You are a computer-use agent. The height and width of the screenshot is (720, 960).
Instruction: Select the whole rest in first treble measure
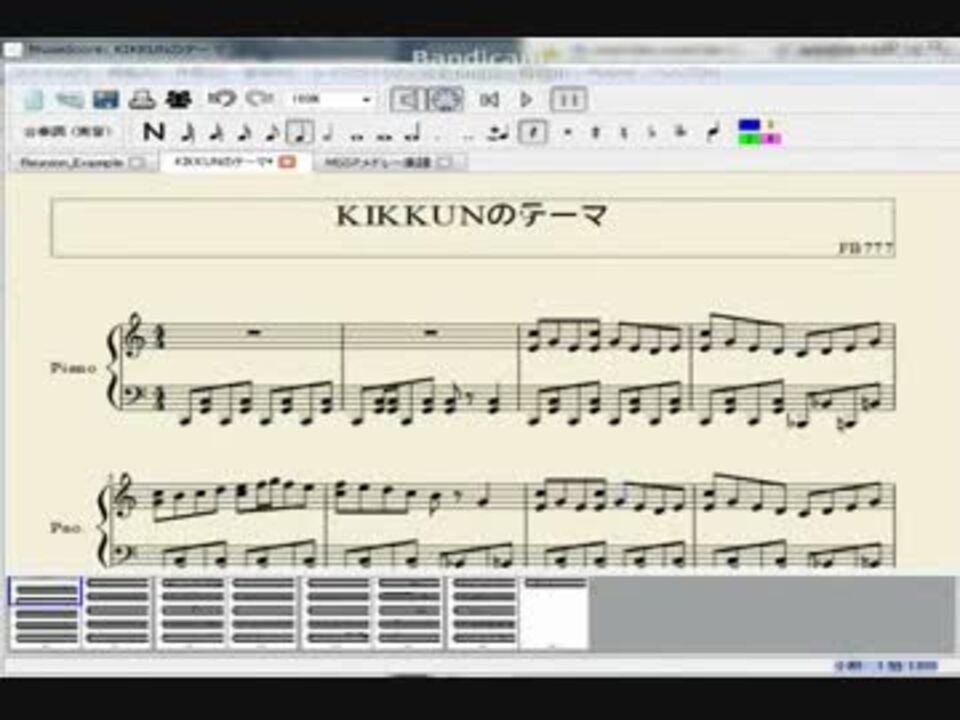point(254,333)
